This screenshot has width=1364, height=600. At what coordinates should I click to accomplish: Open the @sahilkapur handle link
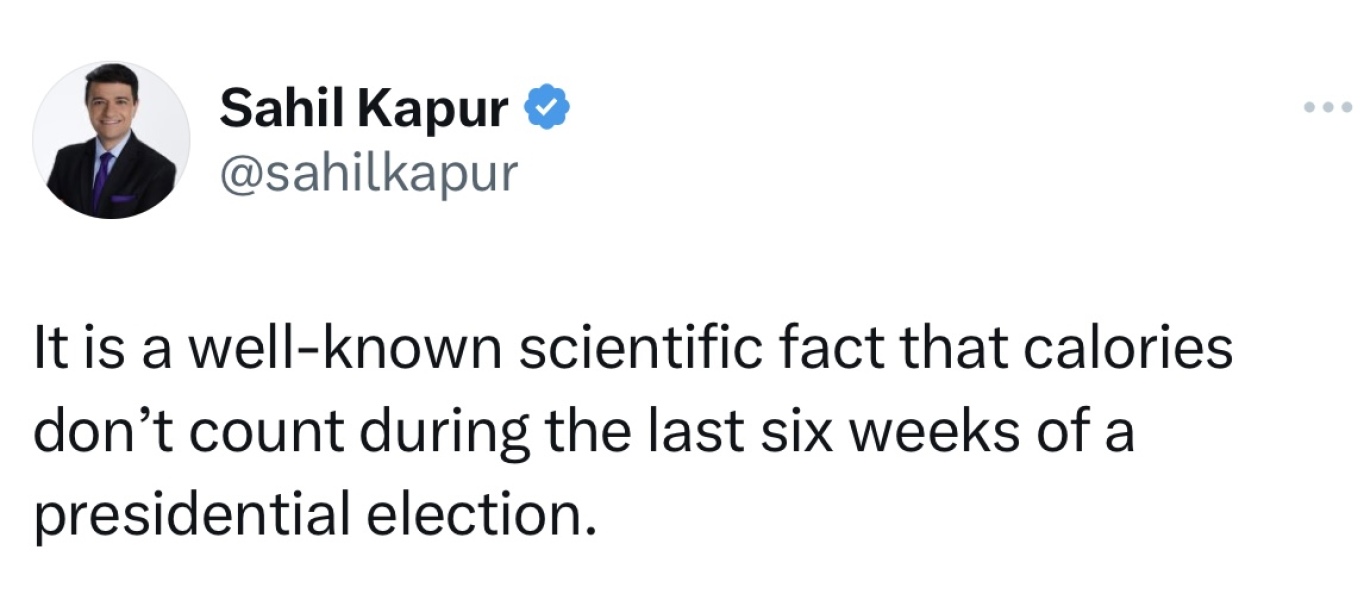click(x=369, y=172)
